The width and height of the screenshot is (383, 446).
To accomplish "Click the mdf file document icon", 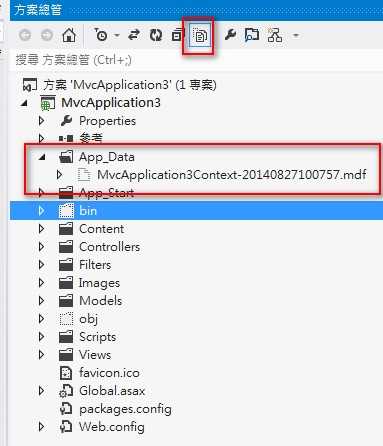I will click(x=84, y=175).
